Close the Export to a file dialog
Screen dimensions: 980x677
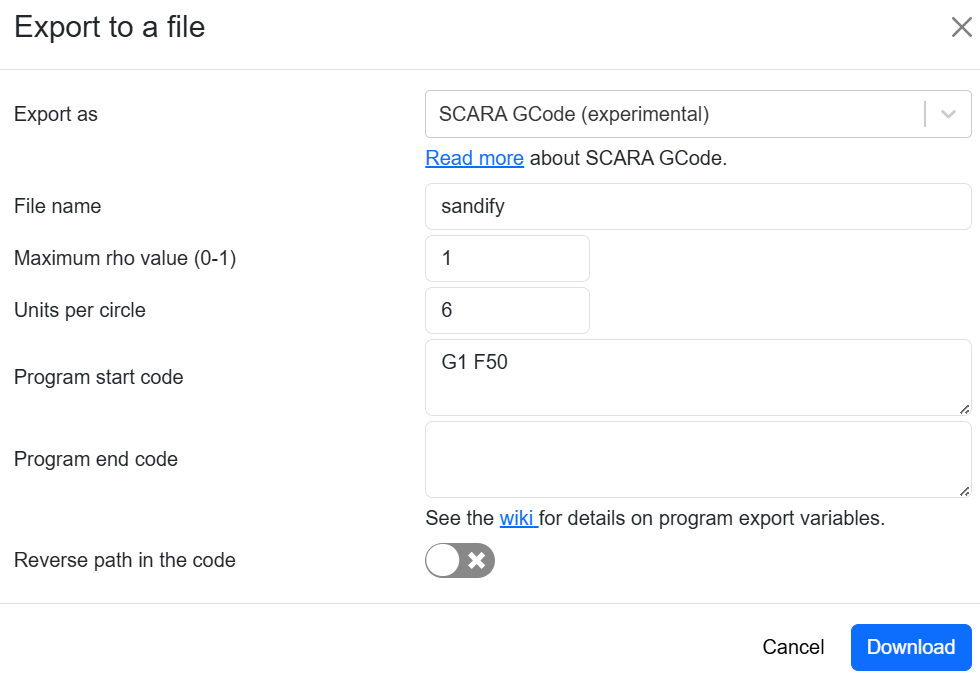(x=961, y=27)
